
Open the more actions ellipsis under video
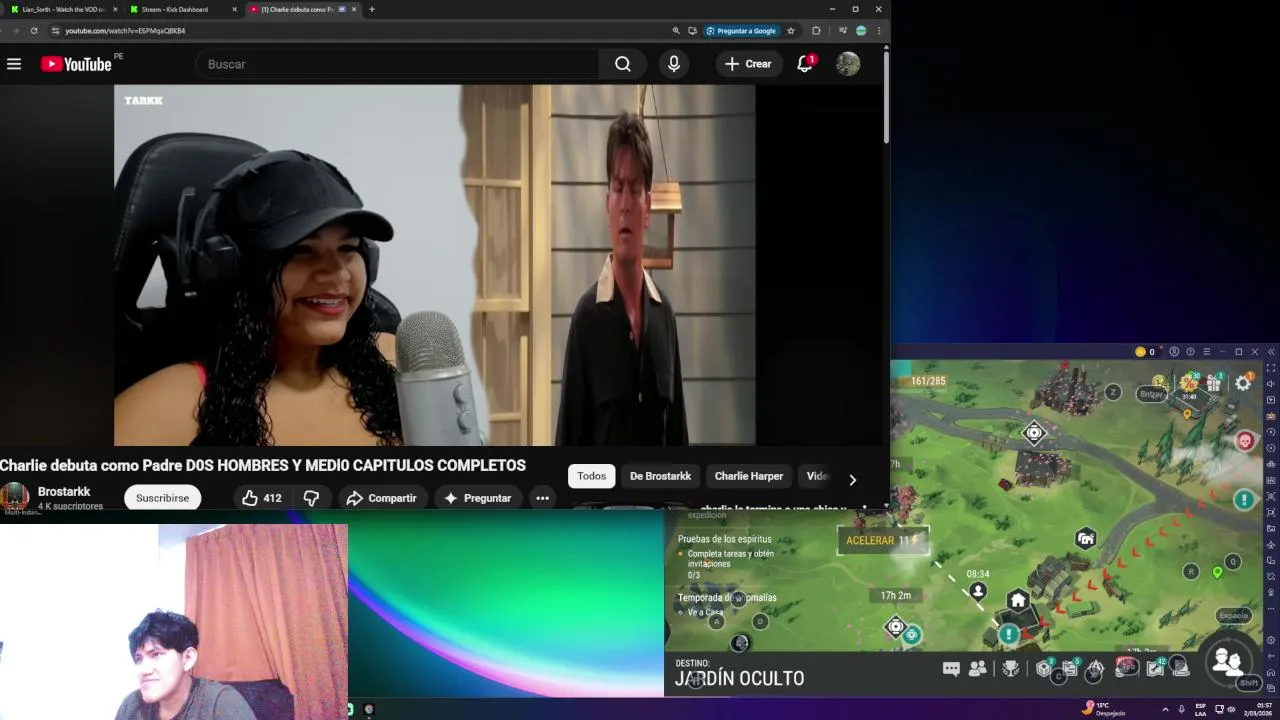542,498
